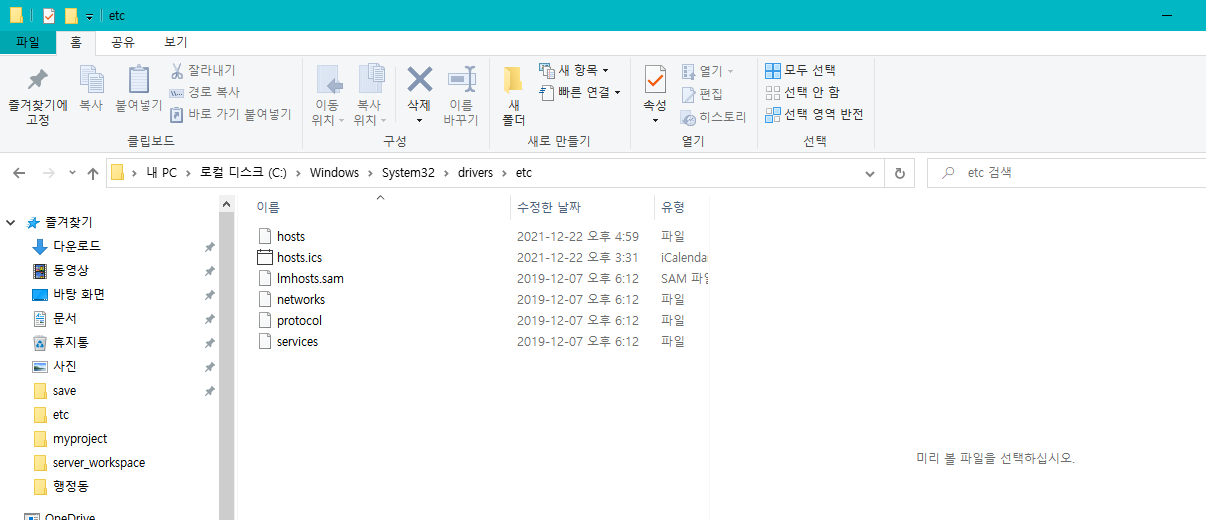The height and width of the screenshot is (520, 1206).
Task: Click 이름 바꾸기 (Rename) icon
Action: point(461,79)
